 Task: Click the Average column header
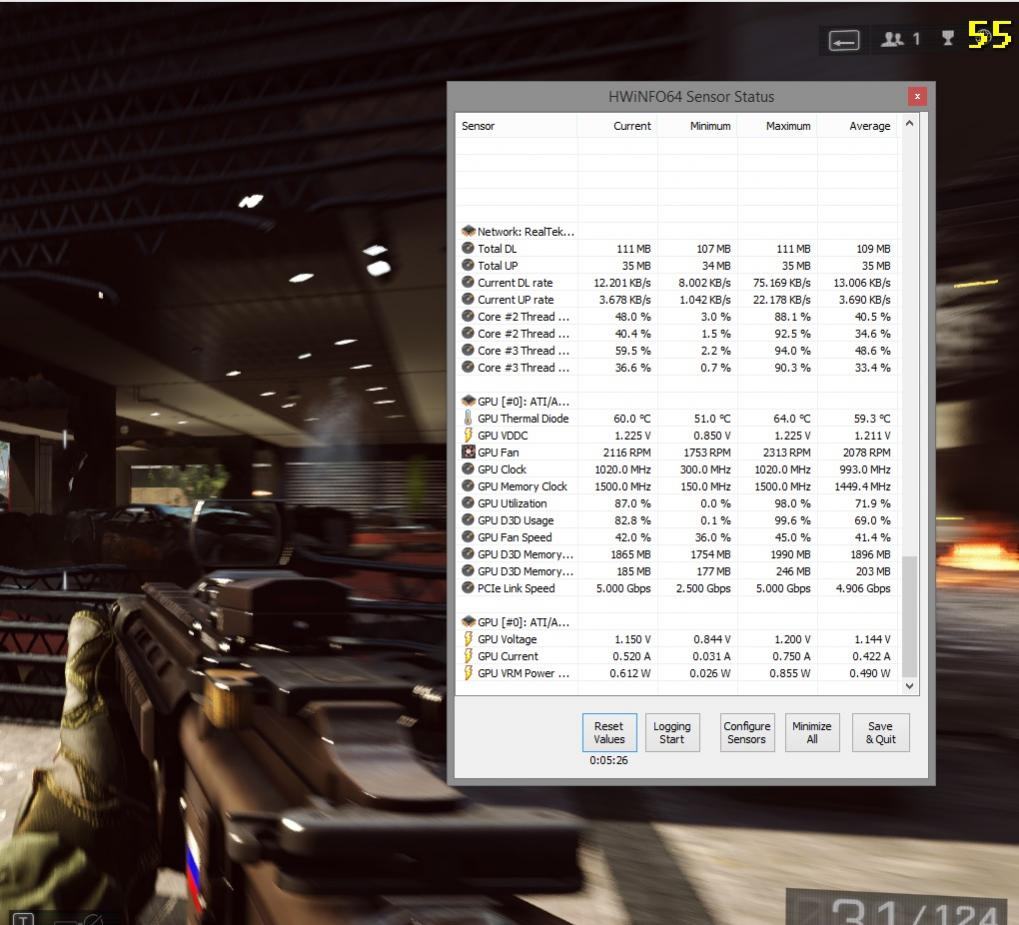[x=857, y=125]
